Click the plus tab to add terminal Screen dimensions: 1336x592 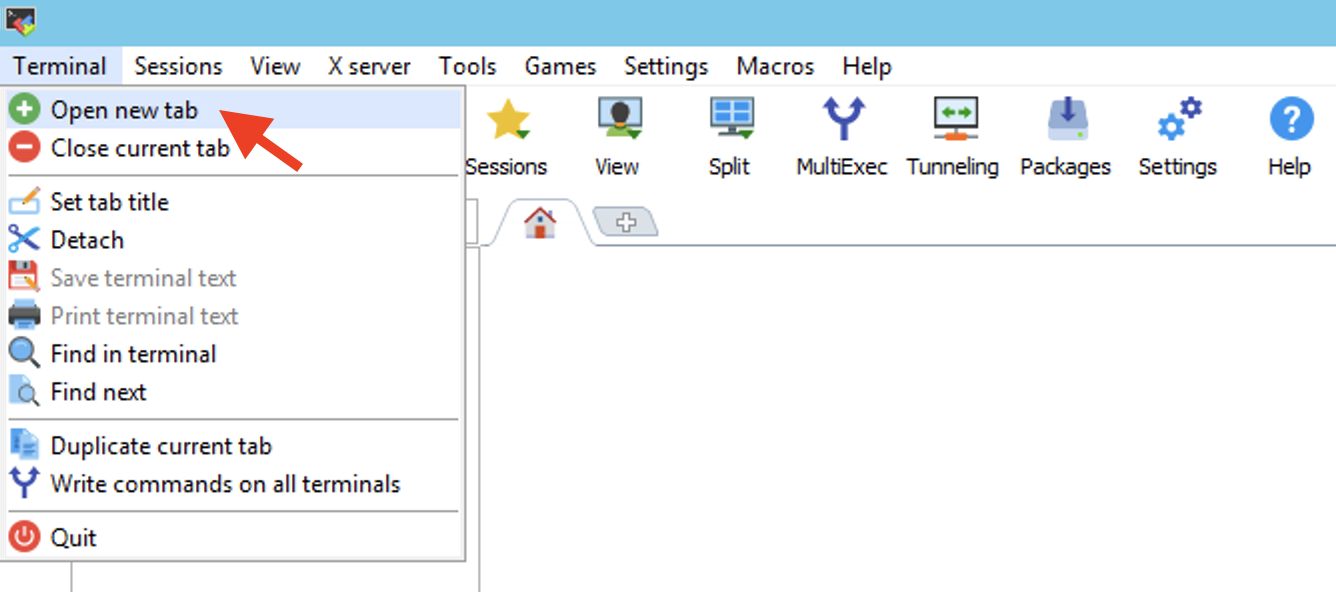(626, 223)
